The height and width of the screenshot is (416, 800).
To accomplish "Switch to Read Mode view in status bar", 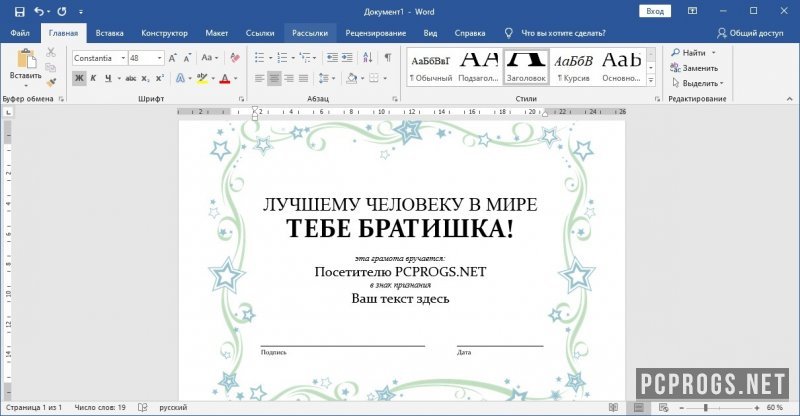I will (x=613, y=407).
